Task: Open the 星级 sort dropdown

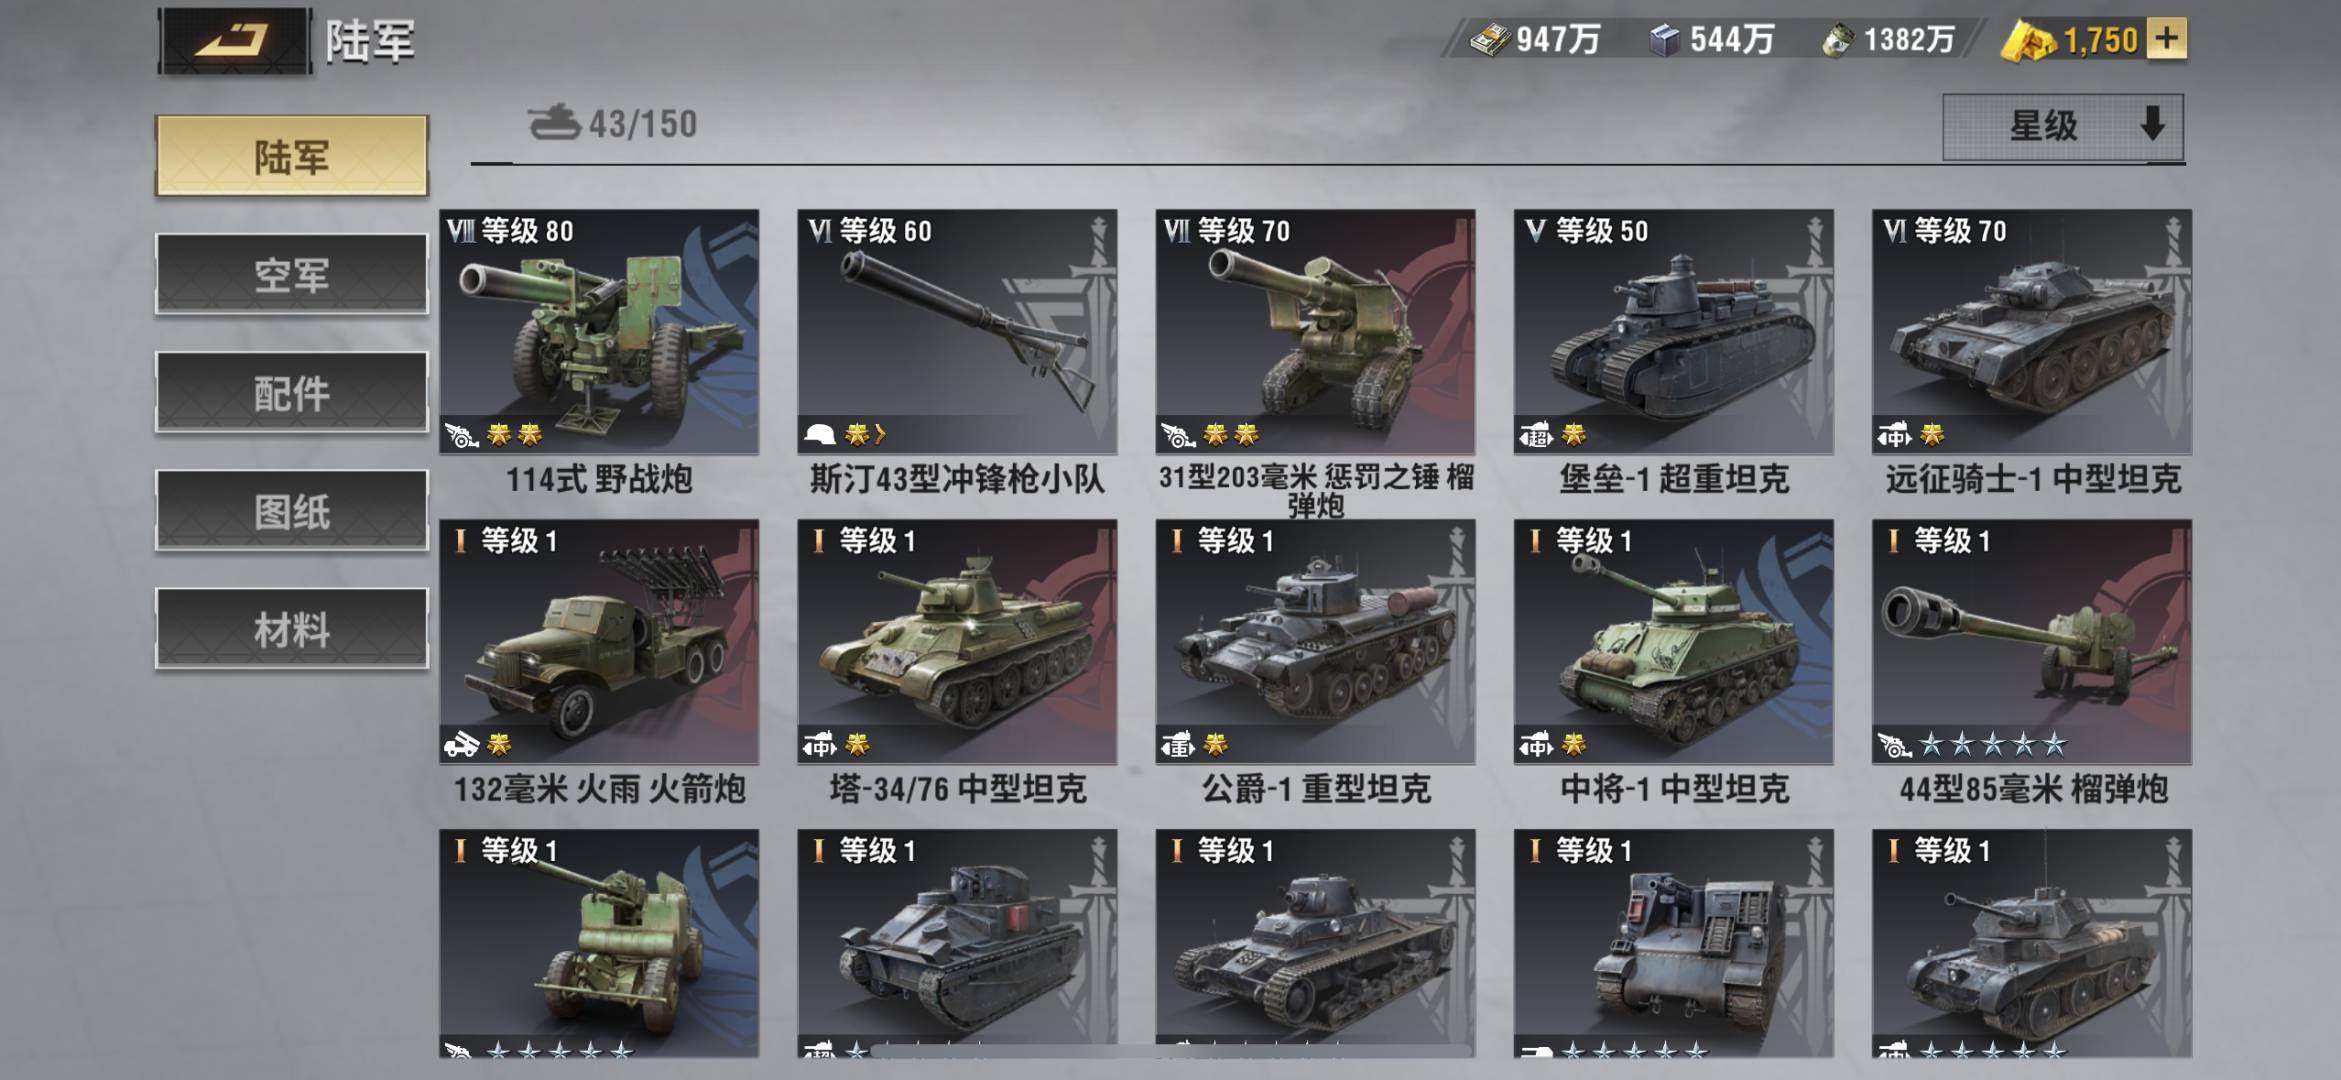Action: 2063,126
